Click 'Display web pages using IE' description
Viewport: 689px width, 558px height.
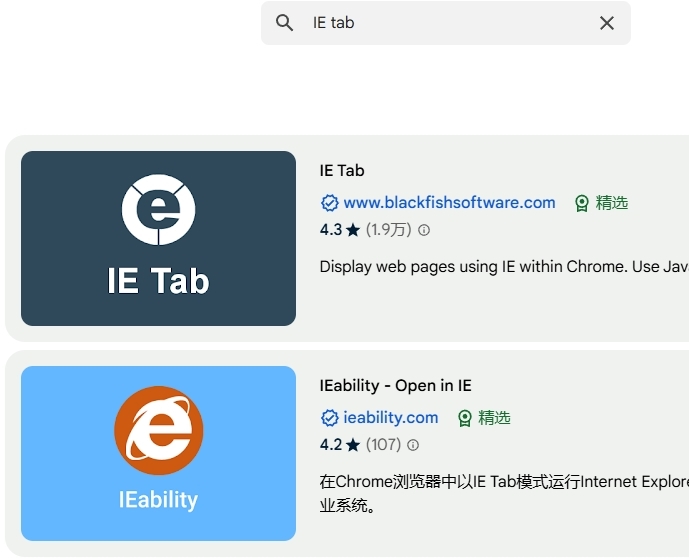[x=504, y=267]
